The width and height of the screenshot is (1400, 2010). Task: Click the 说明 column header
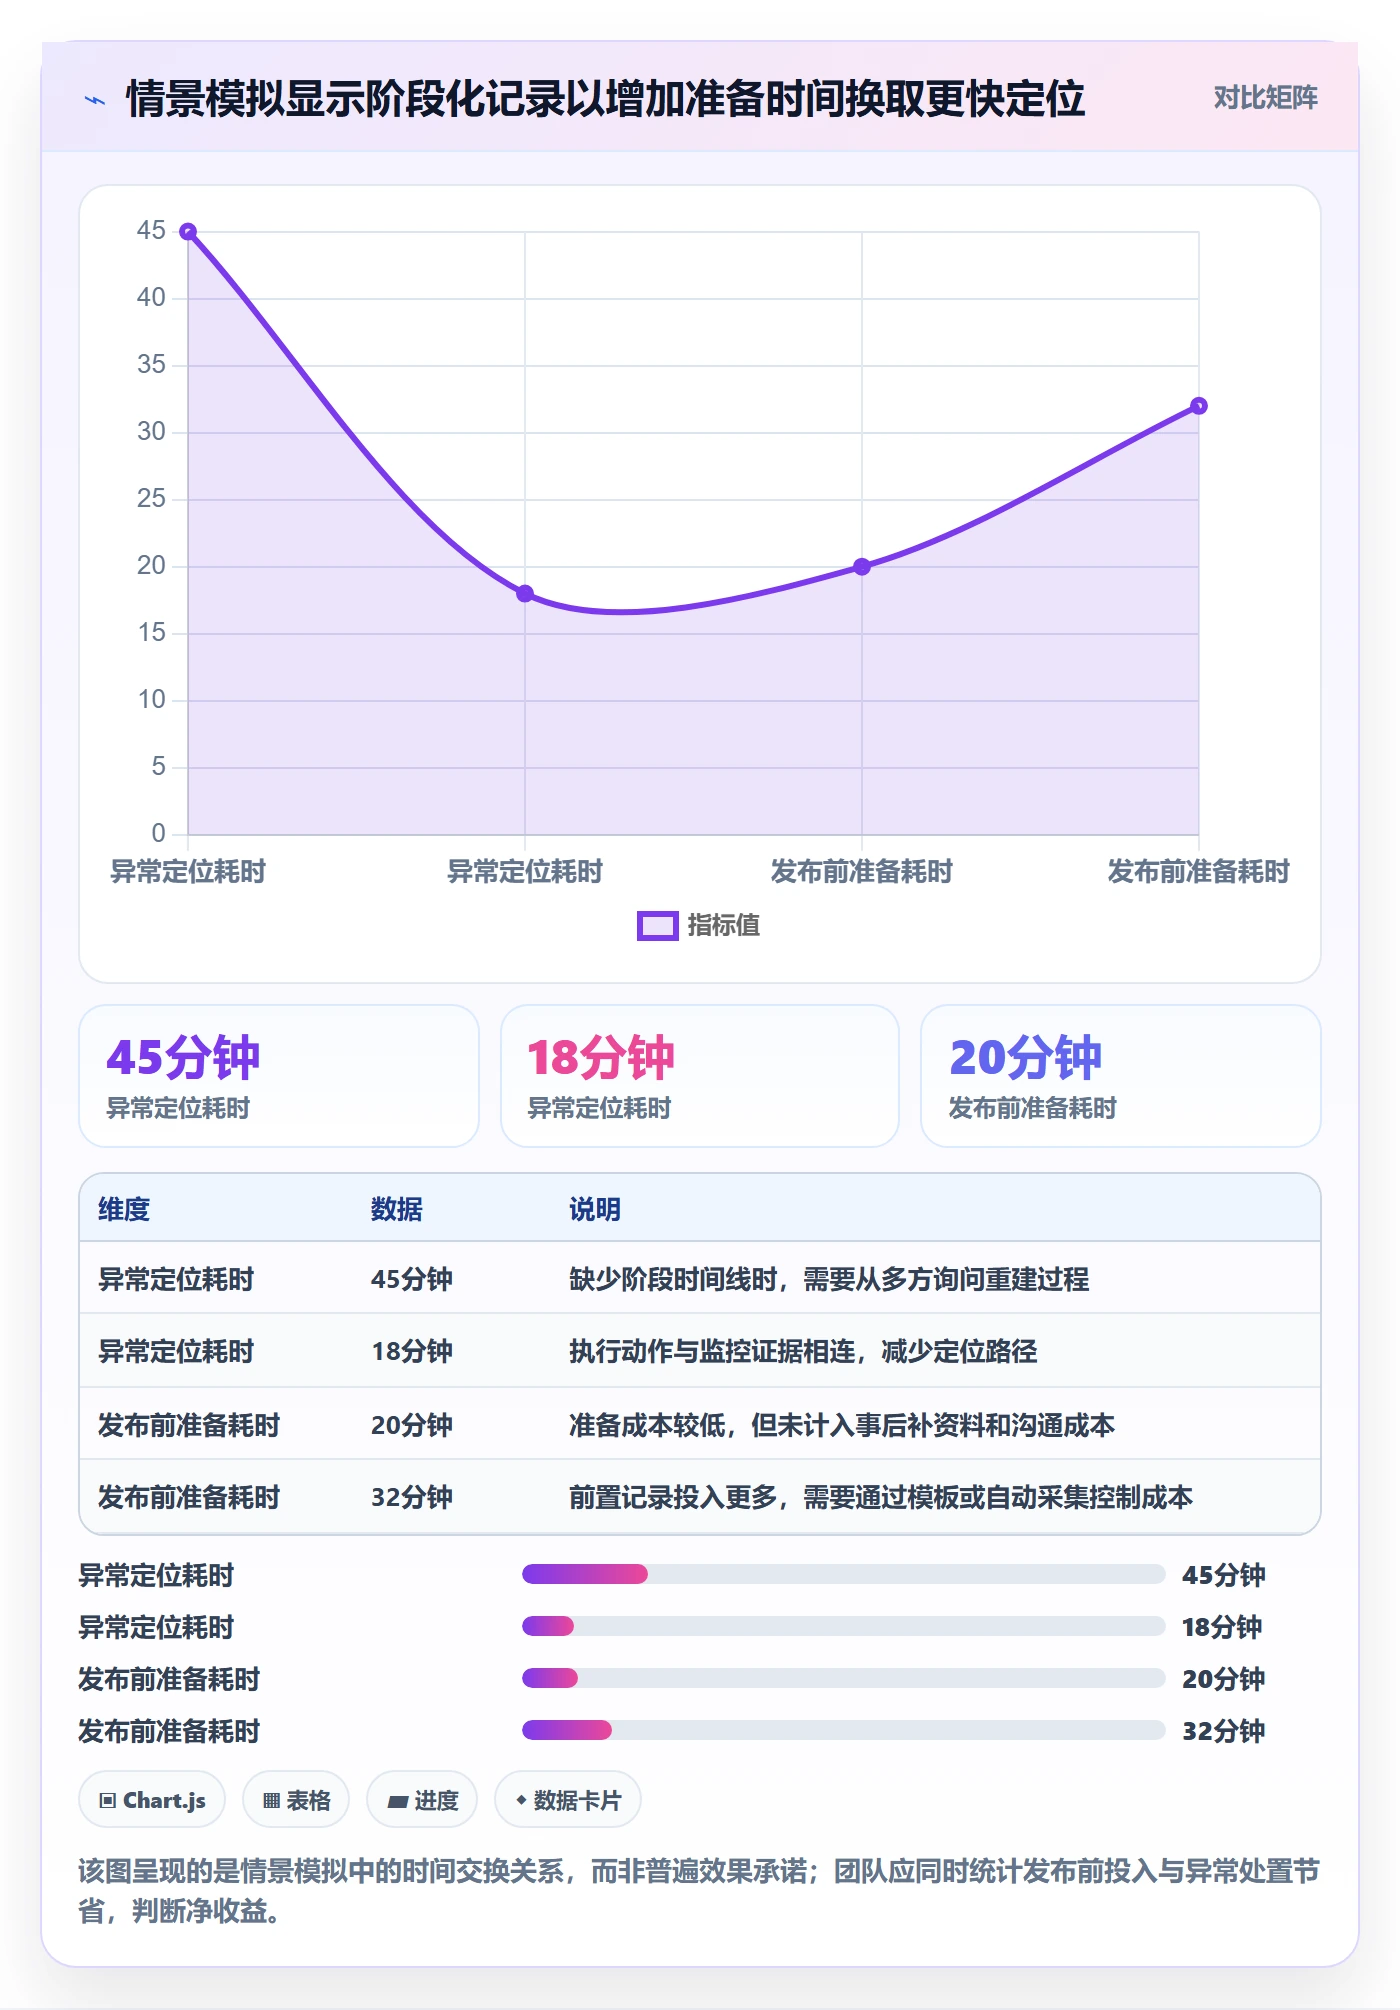[595, 1210]
